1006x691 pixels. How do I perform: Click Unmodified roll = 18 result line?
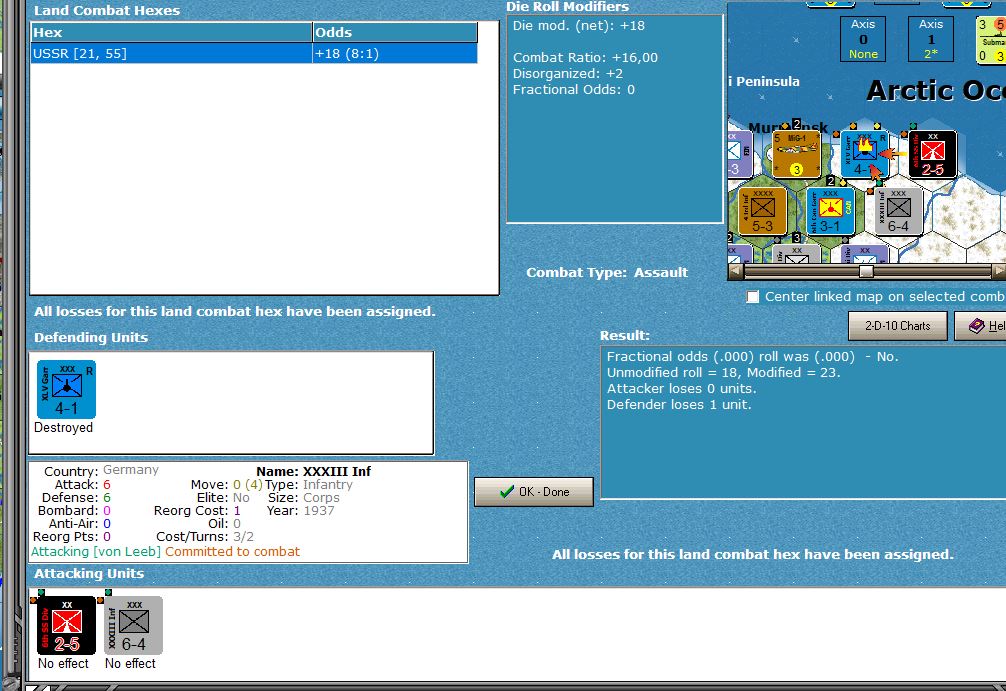[x=724, y=373]
